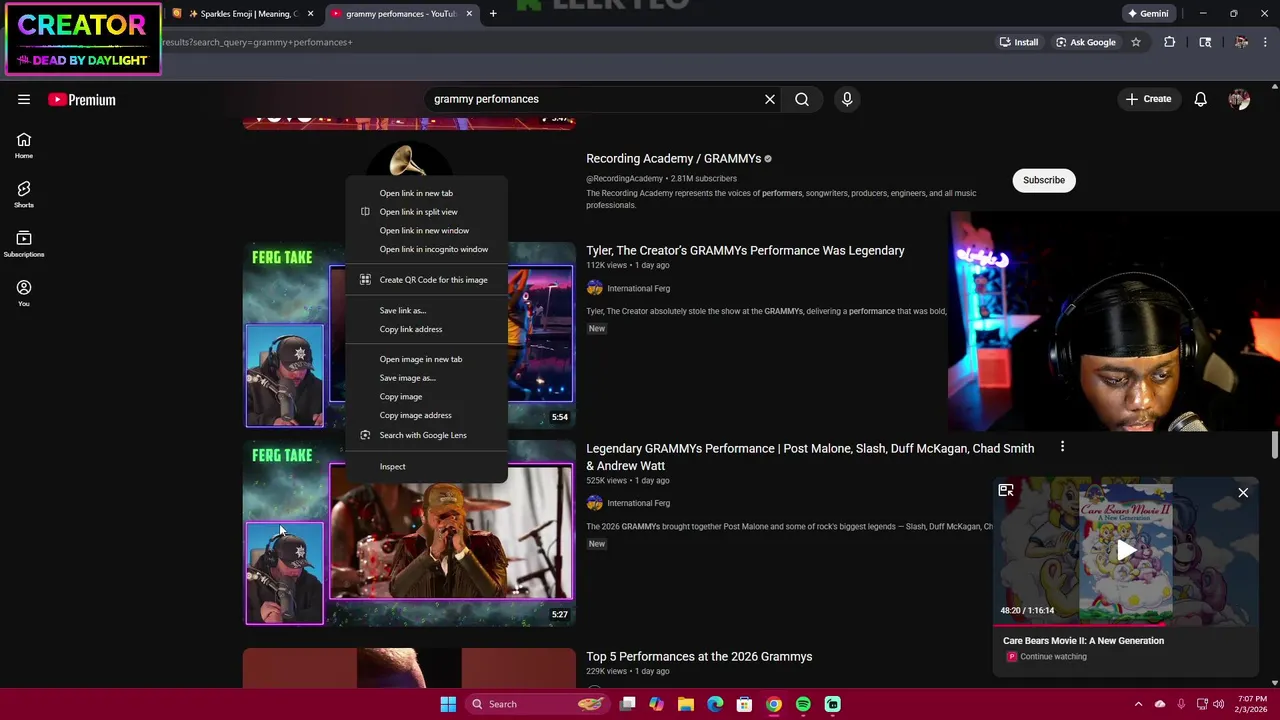Switch to the Sparkles Emoji tab
Viewport: 1280px width, 720px height.
click(x=245, y=14)
